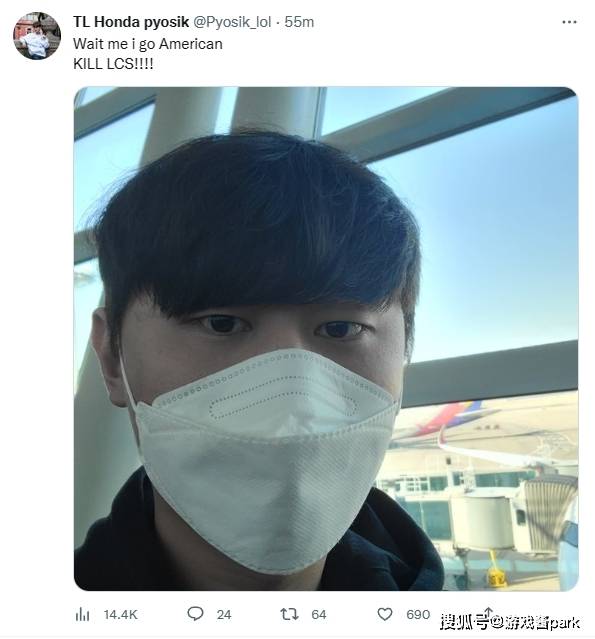Open the three-dot more options menu

point(569,22)
